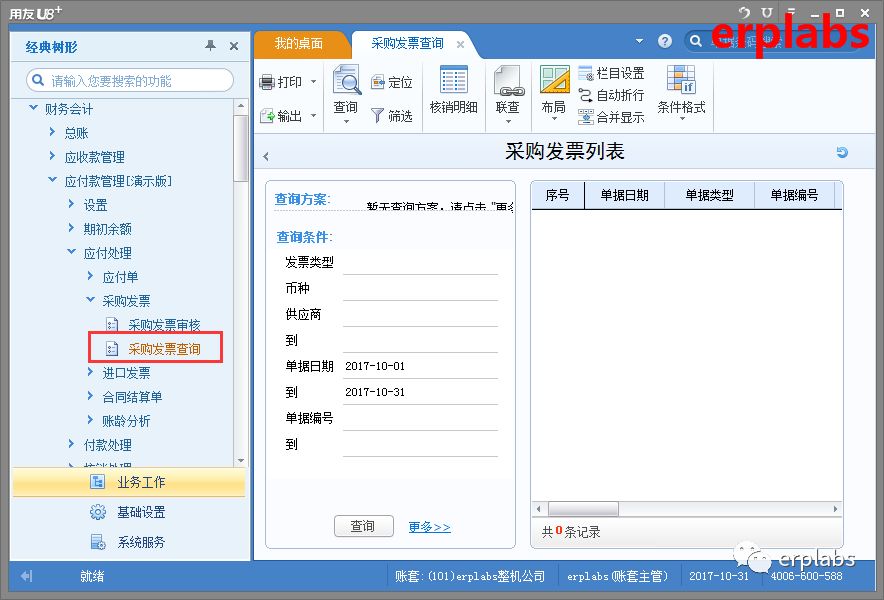Click the 单据类型 column header
This screenshot has height=600, width=884.
click(x=709, y=196)
